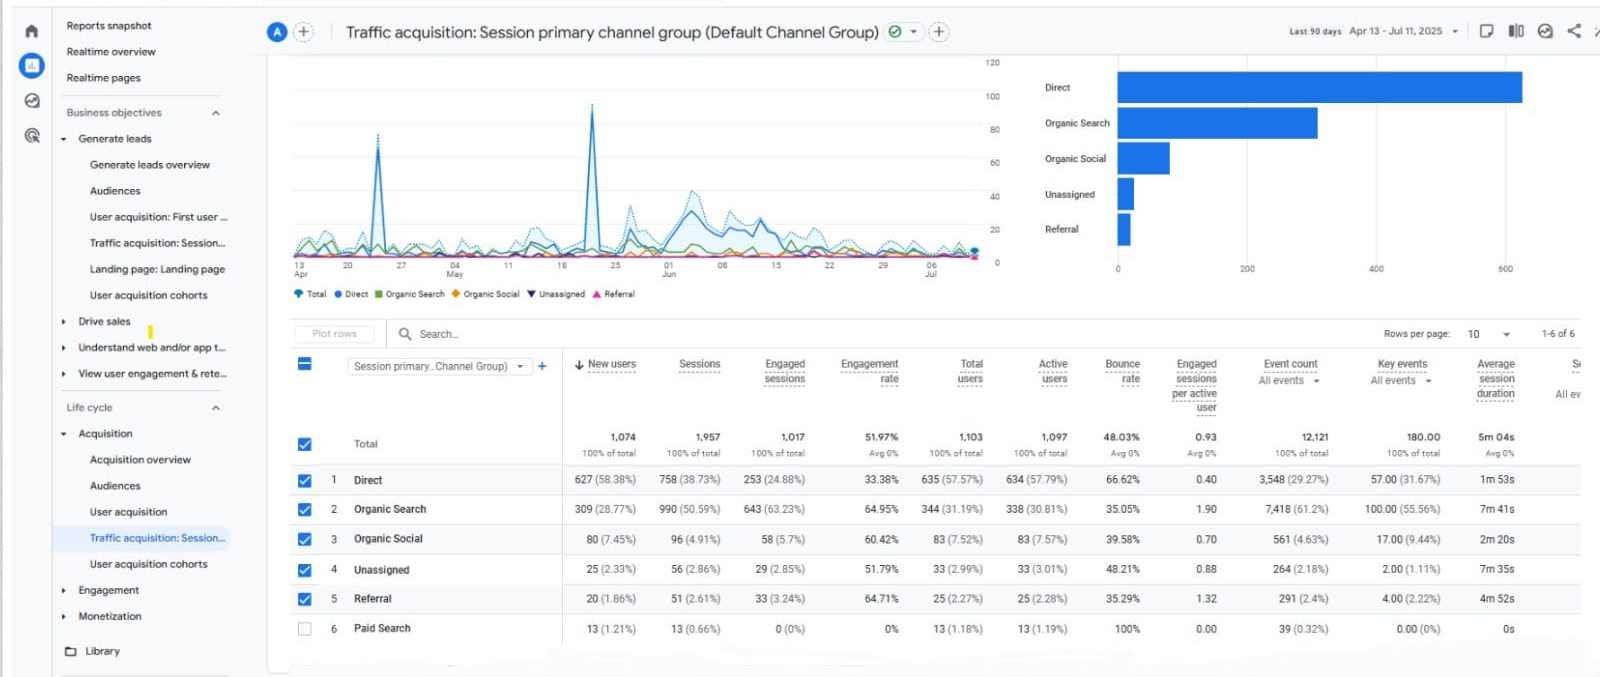This screenshot has width=1600, height=677.
Task: Click the Organic Social bar in bar chart
Action: click(1143, 158)
